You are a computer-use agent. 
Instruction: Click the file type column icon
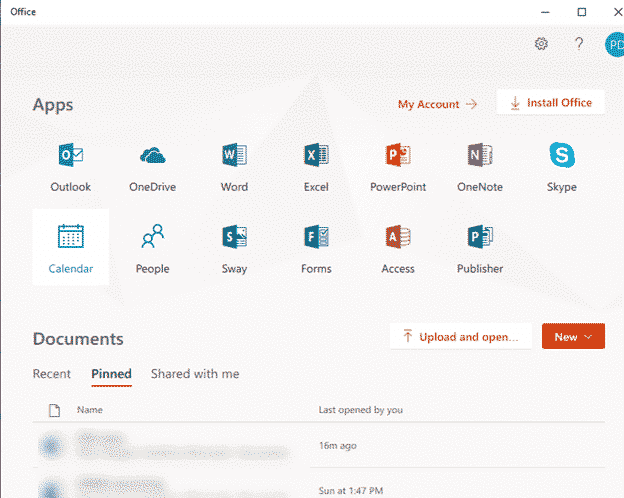click(54, 410)
